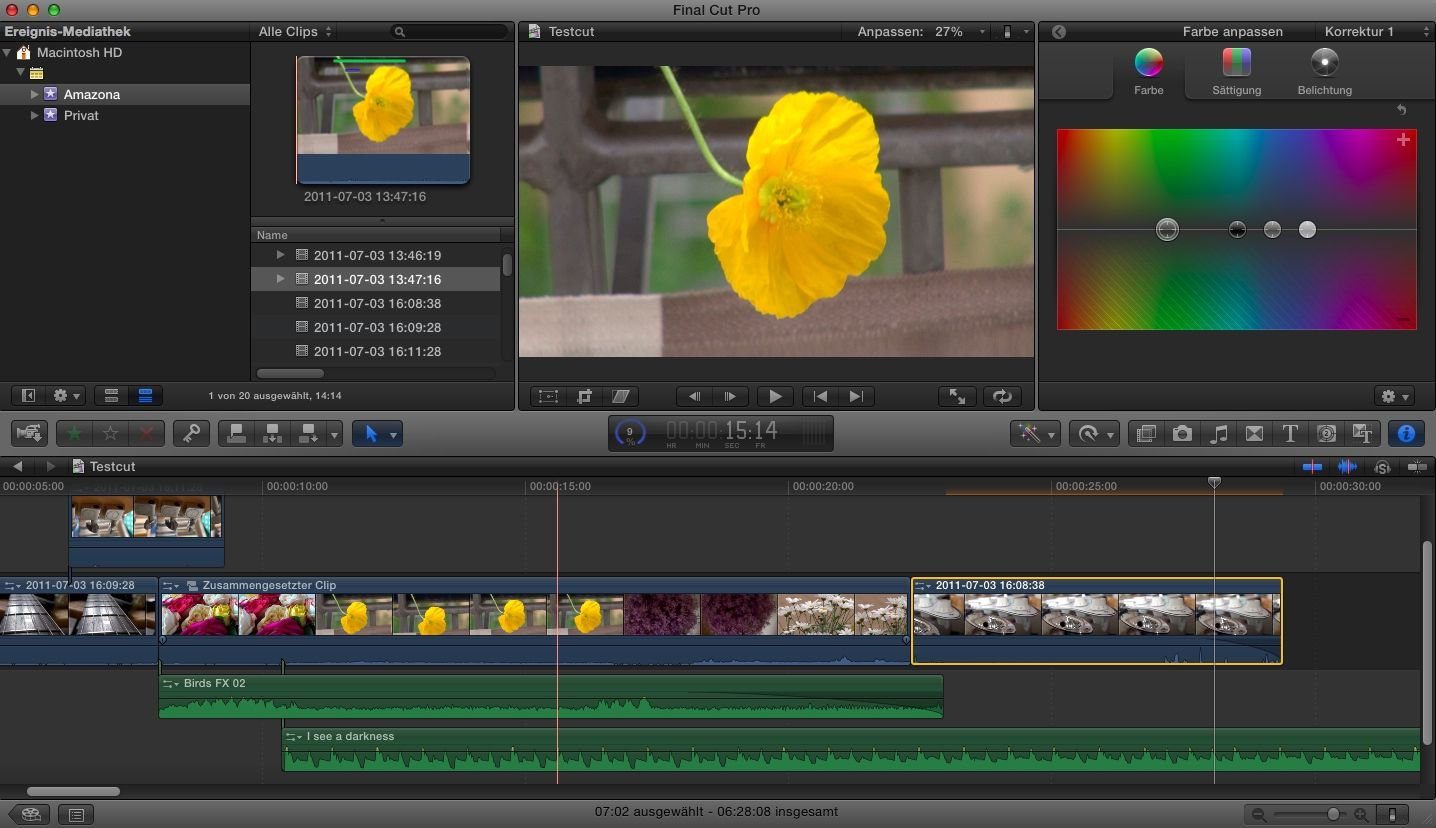Screen dimensions: 1436x828
Task: Expand clip 2011-07-03 13:46:19 in the list
Action: tap(280, 255)
